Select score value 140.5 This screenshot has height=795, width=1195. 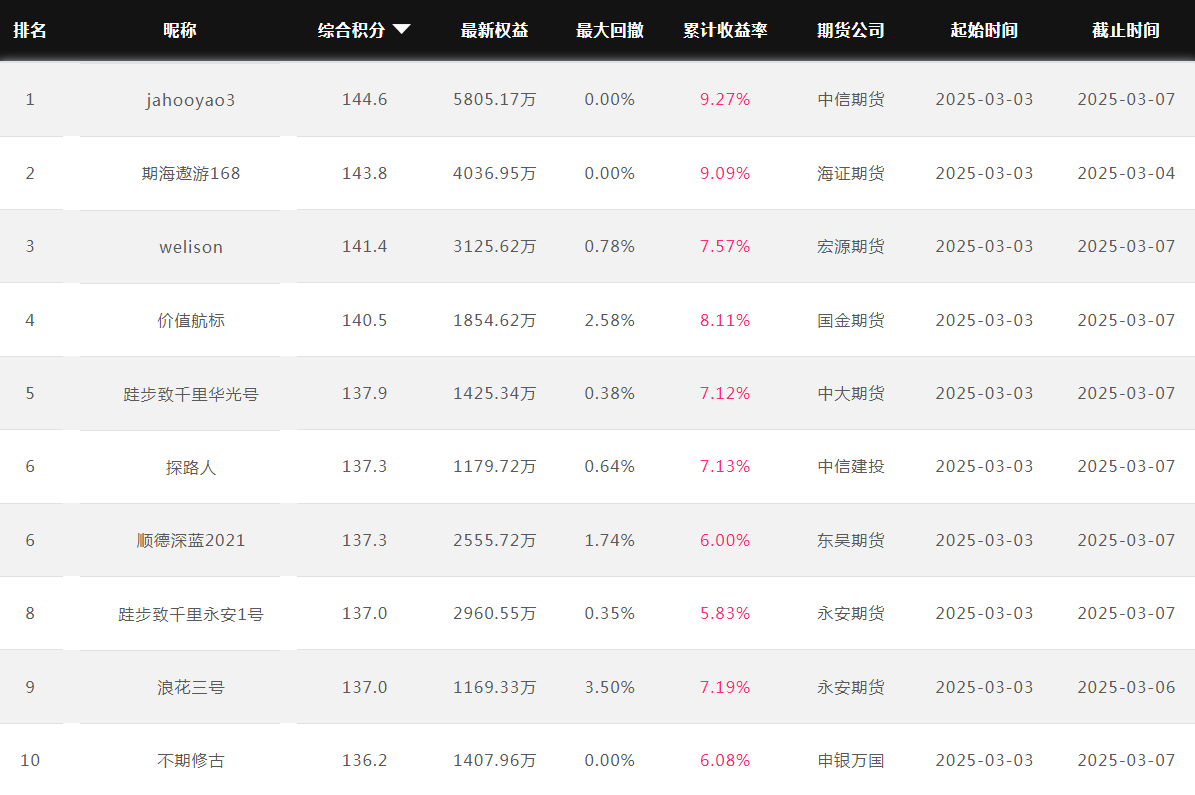tap(364, 321)
